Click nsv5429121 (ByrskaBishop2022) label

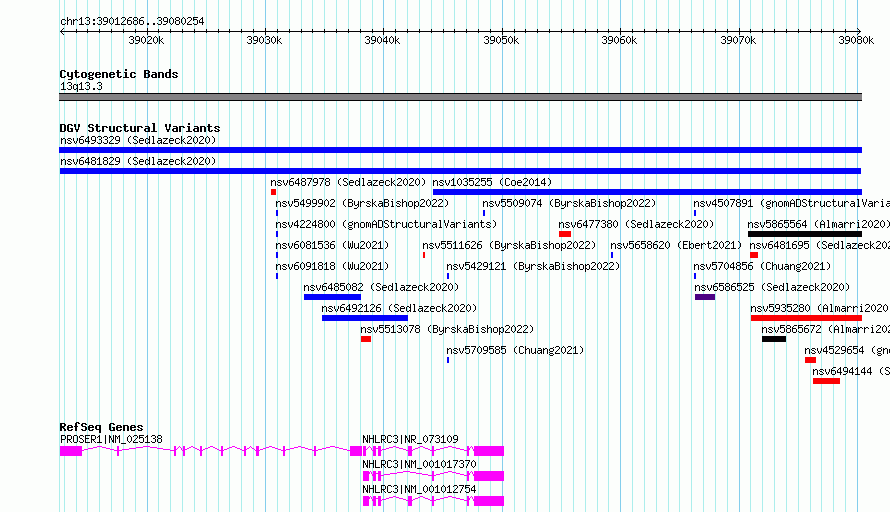(533, 266)
